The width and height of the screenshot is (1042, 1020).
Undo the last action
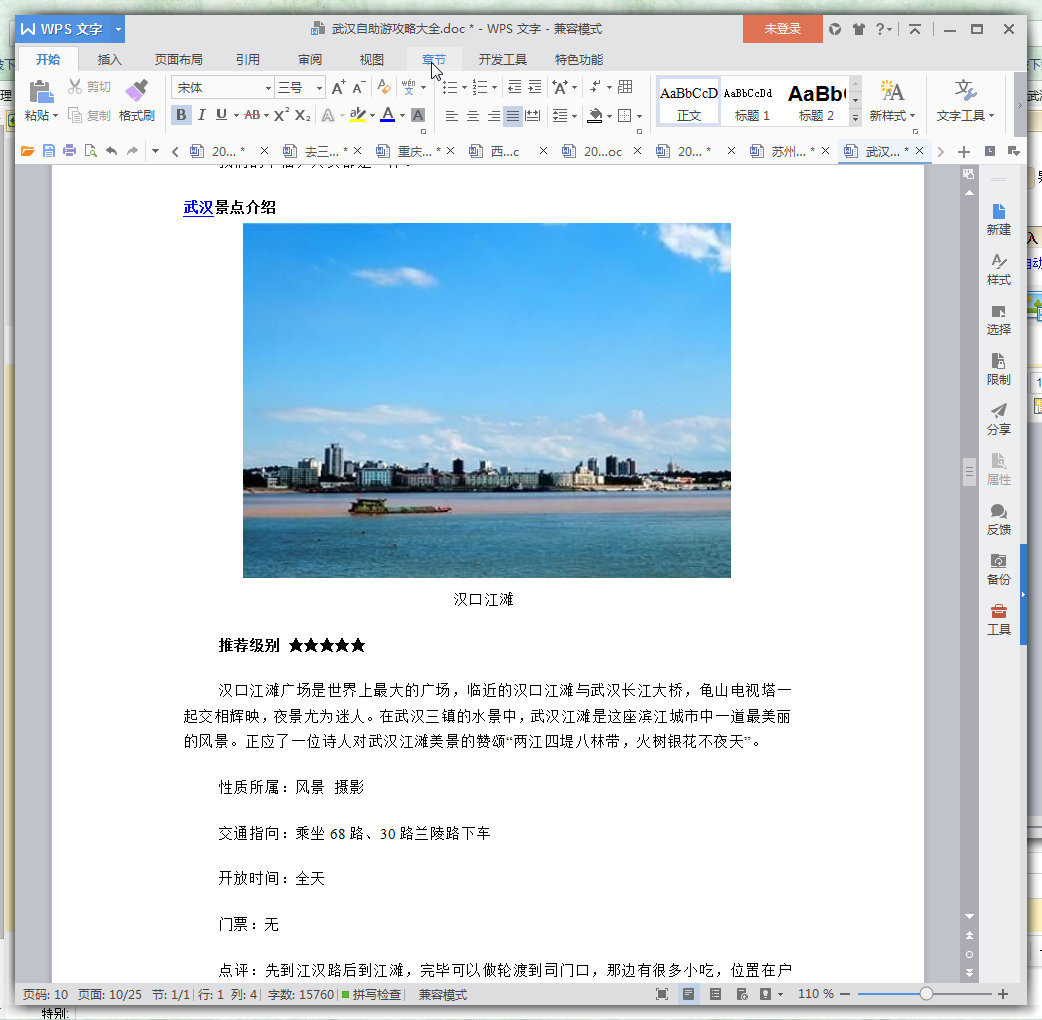tap(112, 151)
